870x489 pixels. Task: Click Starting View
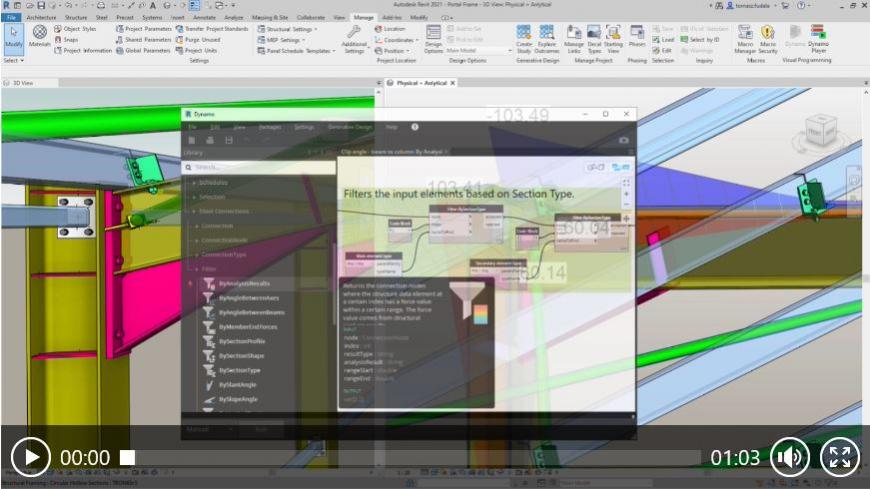coord(613,39)
